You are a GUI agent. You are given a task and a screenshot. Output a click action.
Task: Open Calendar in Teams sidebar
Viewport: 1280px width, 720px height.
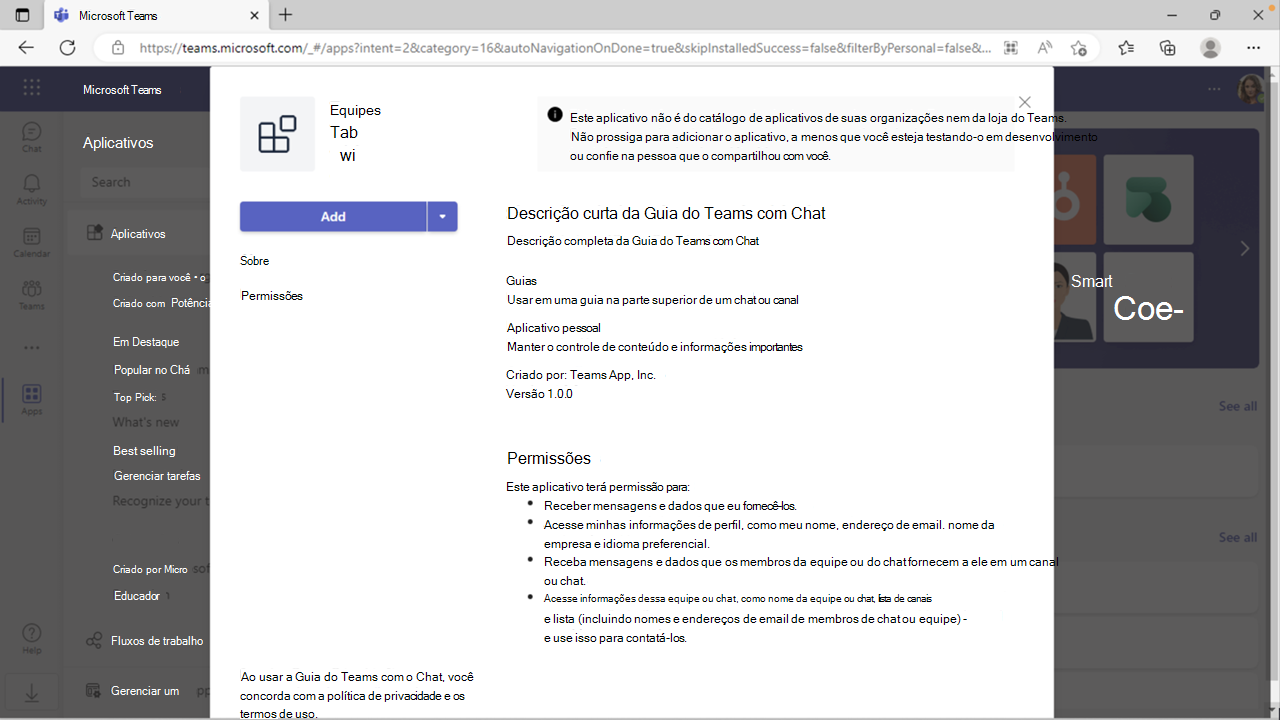pos(32,242)
